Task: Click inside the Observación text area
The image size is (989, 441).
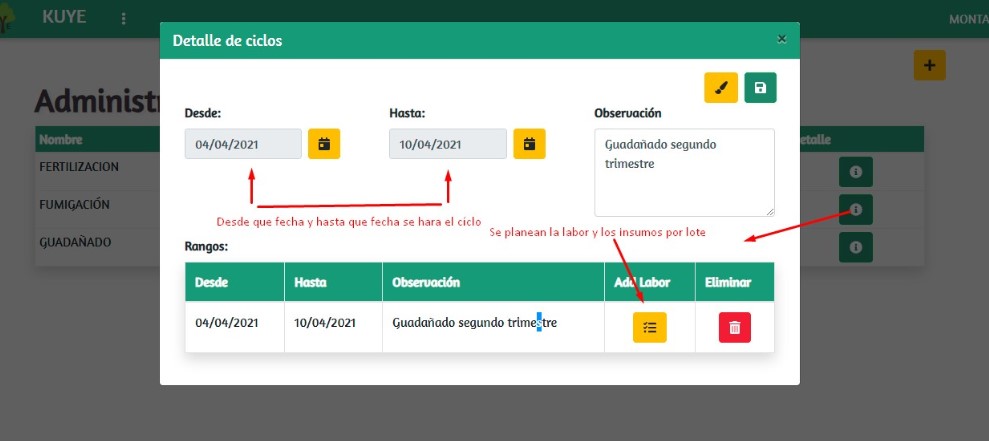Action: point(684,172)
